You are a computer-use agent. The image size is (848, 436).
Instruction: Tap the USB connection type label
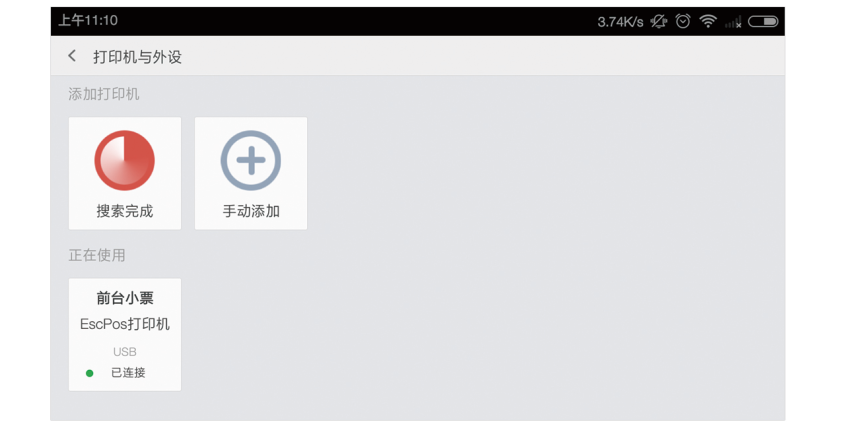pos(125,352)
